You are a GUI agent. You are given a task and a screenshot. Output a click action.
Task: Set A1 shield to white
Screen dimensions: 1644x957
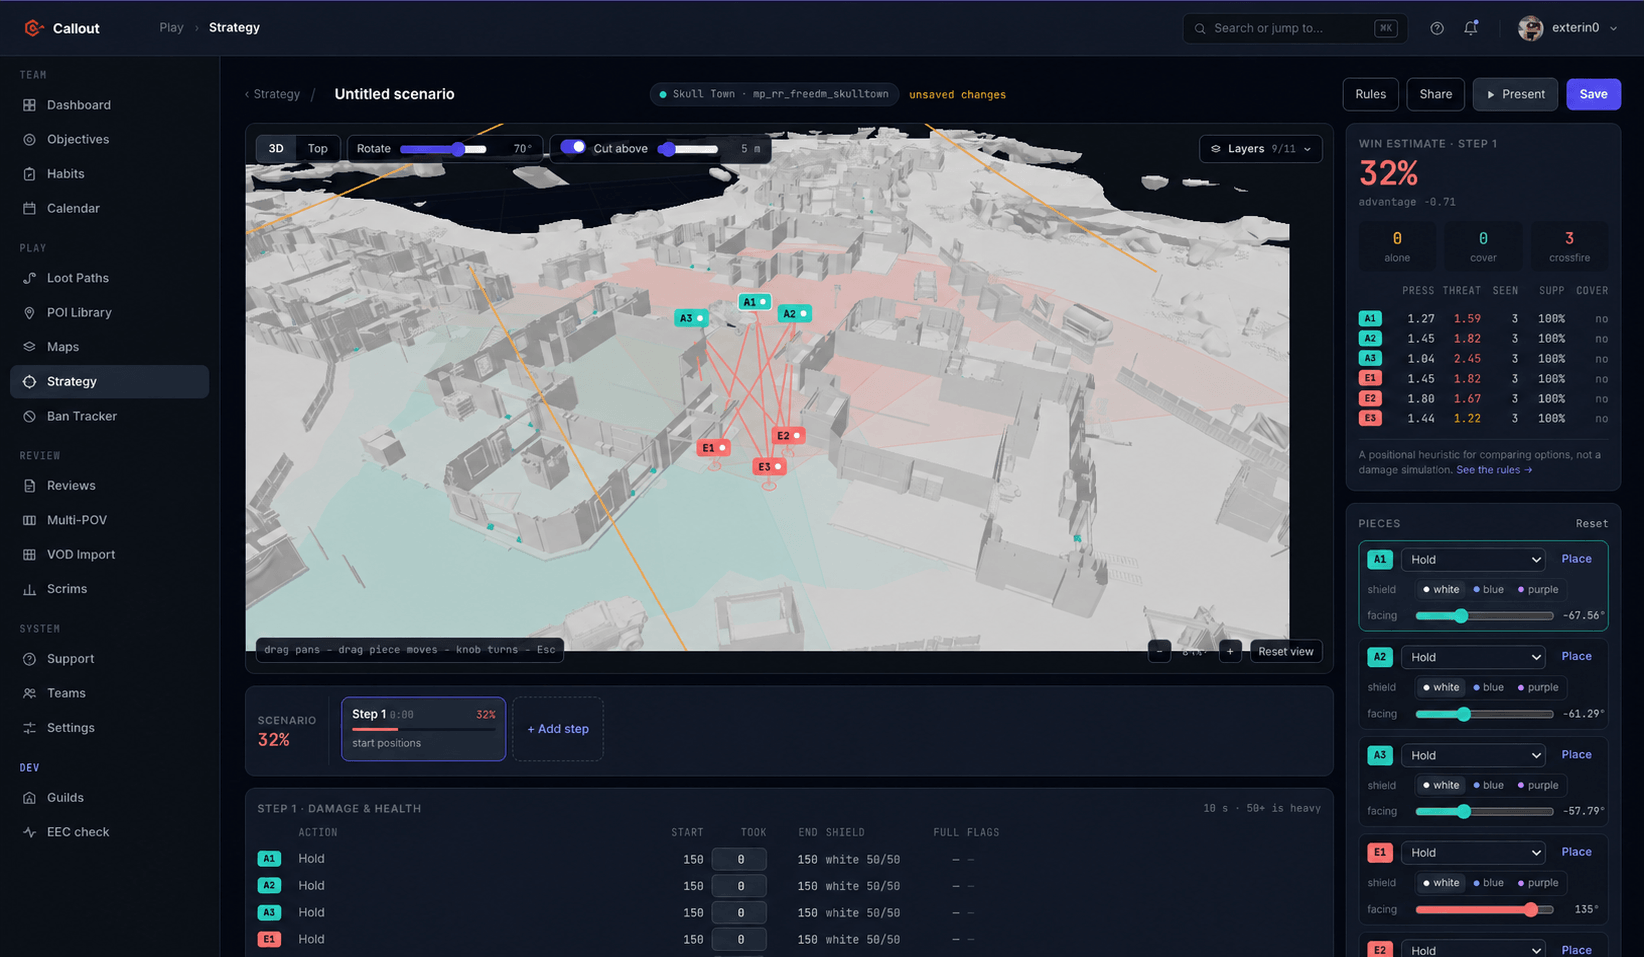[x=1441, y=589]
